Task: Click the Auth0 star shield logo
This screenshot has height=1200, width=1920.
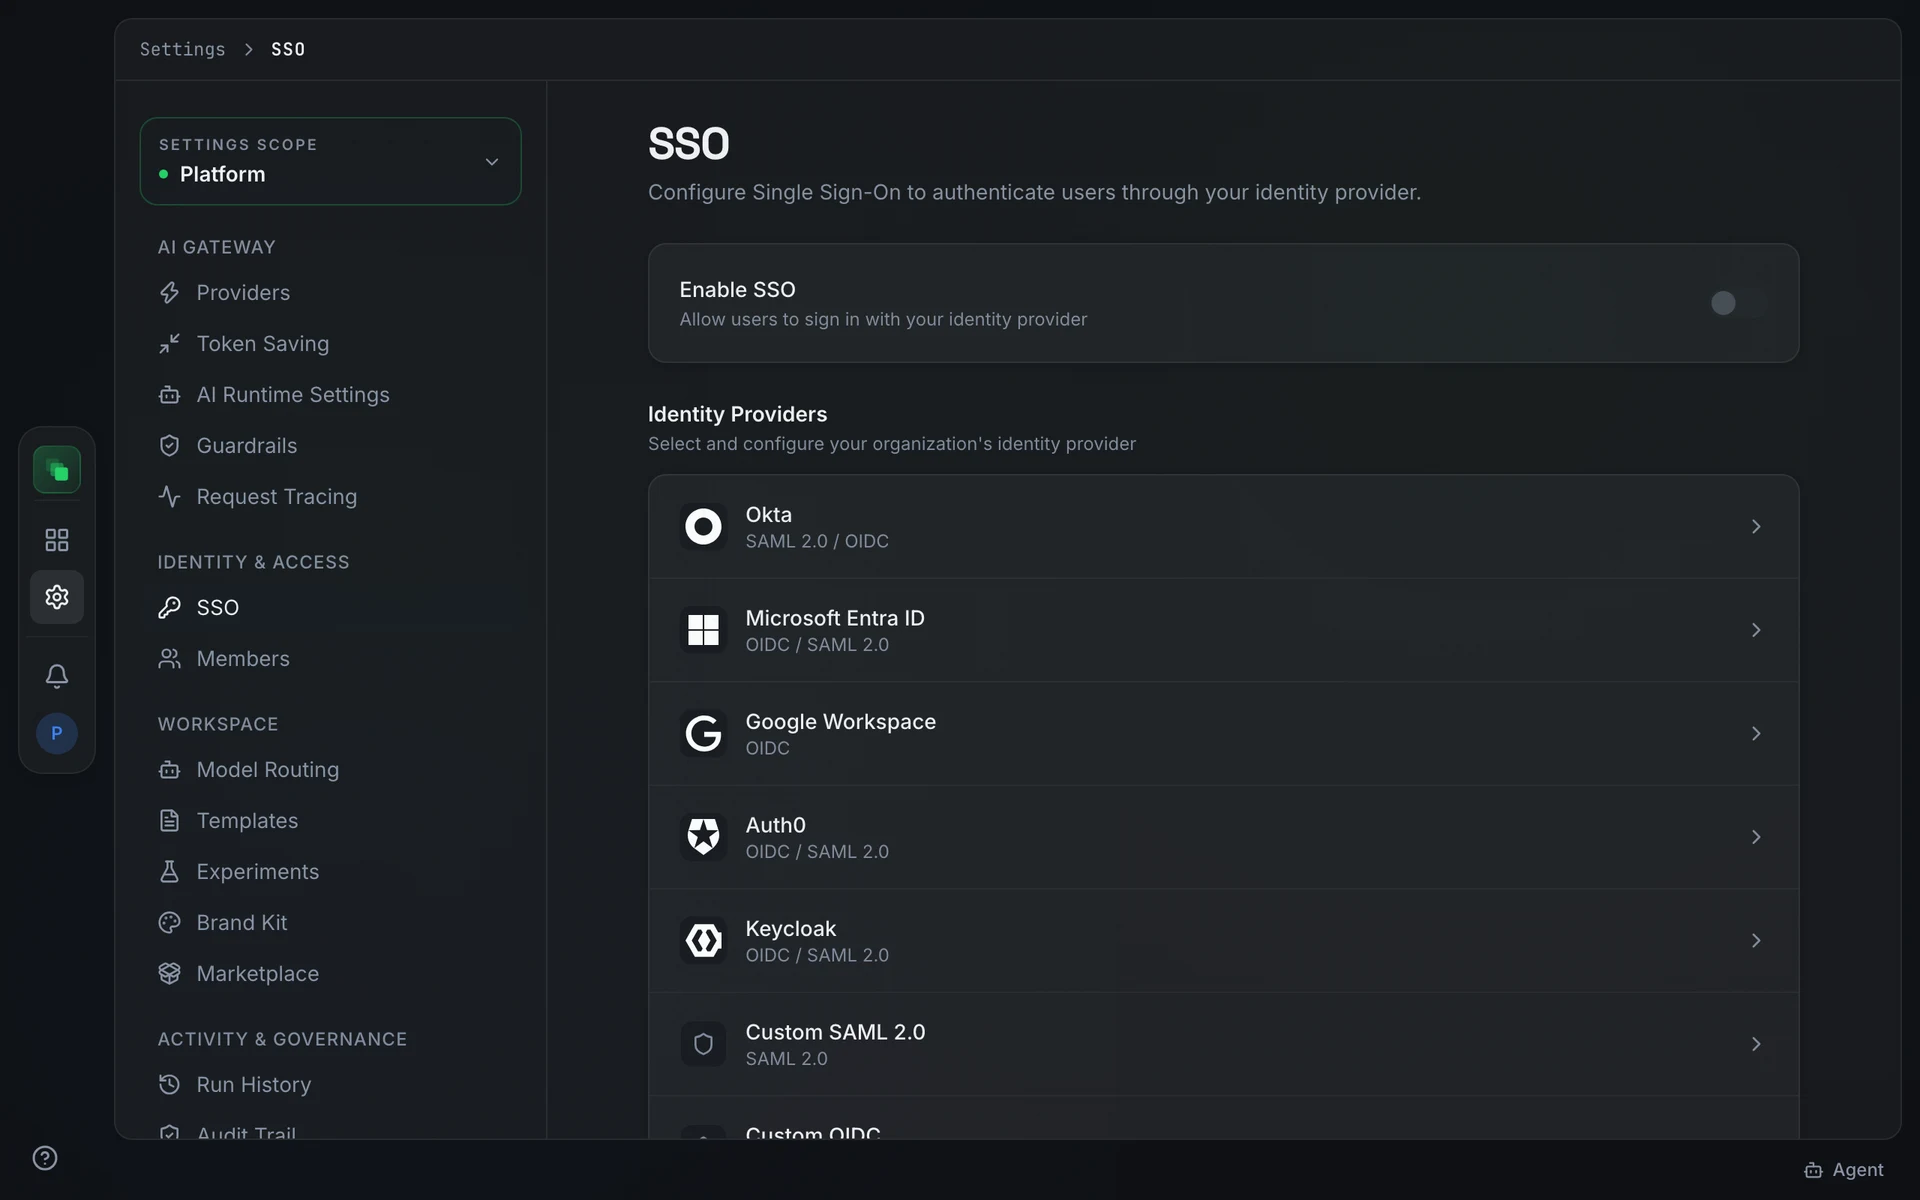Action: pos(703,837)
